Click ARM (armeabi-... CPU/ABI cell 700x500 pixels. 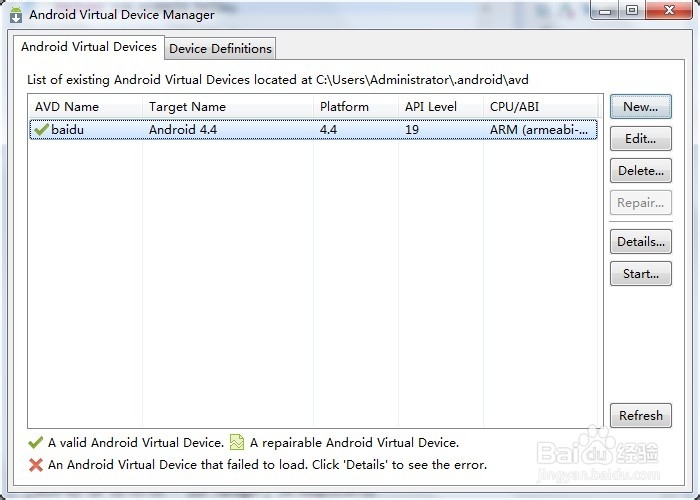point(539,129)
